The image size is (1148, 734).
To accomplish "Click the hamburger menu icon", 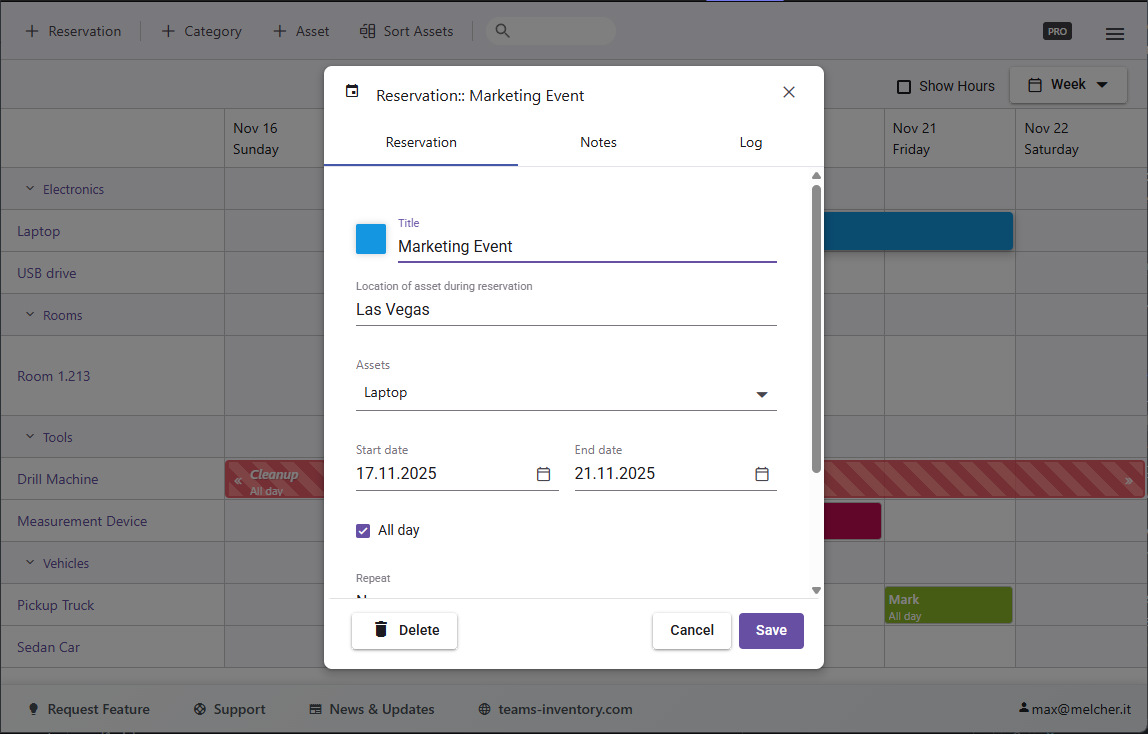I will point(1115,33).
